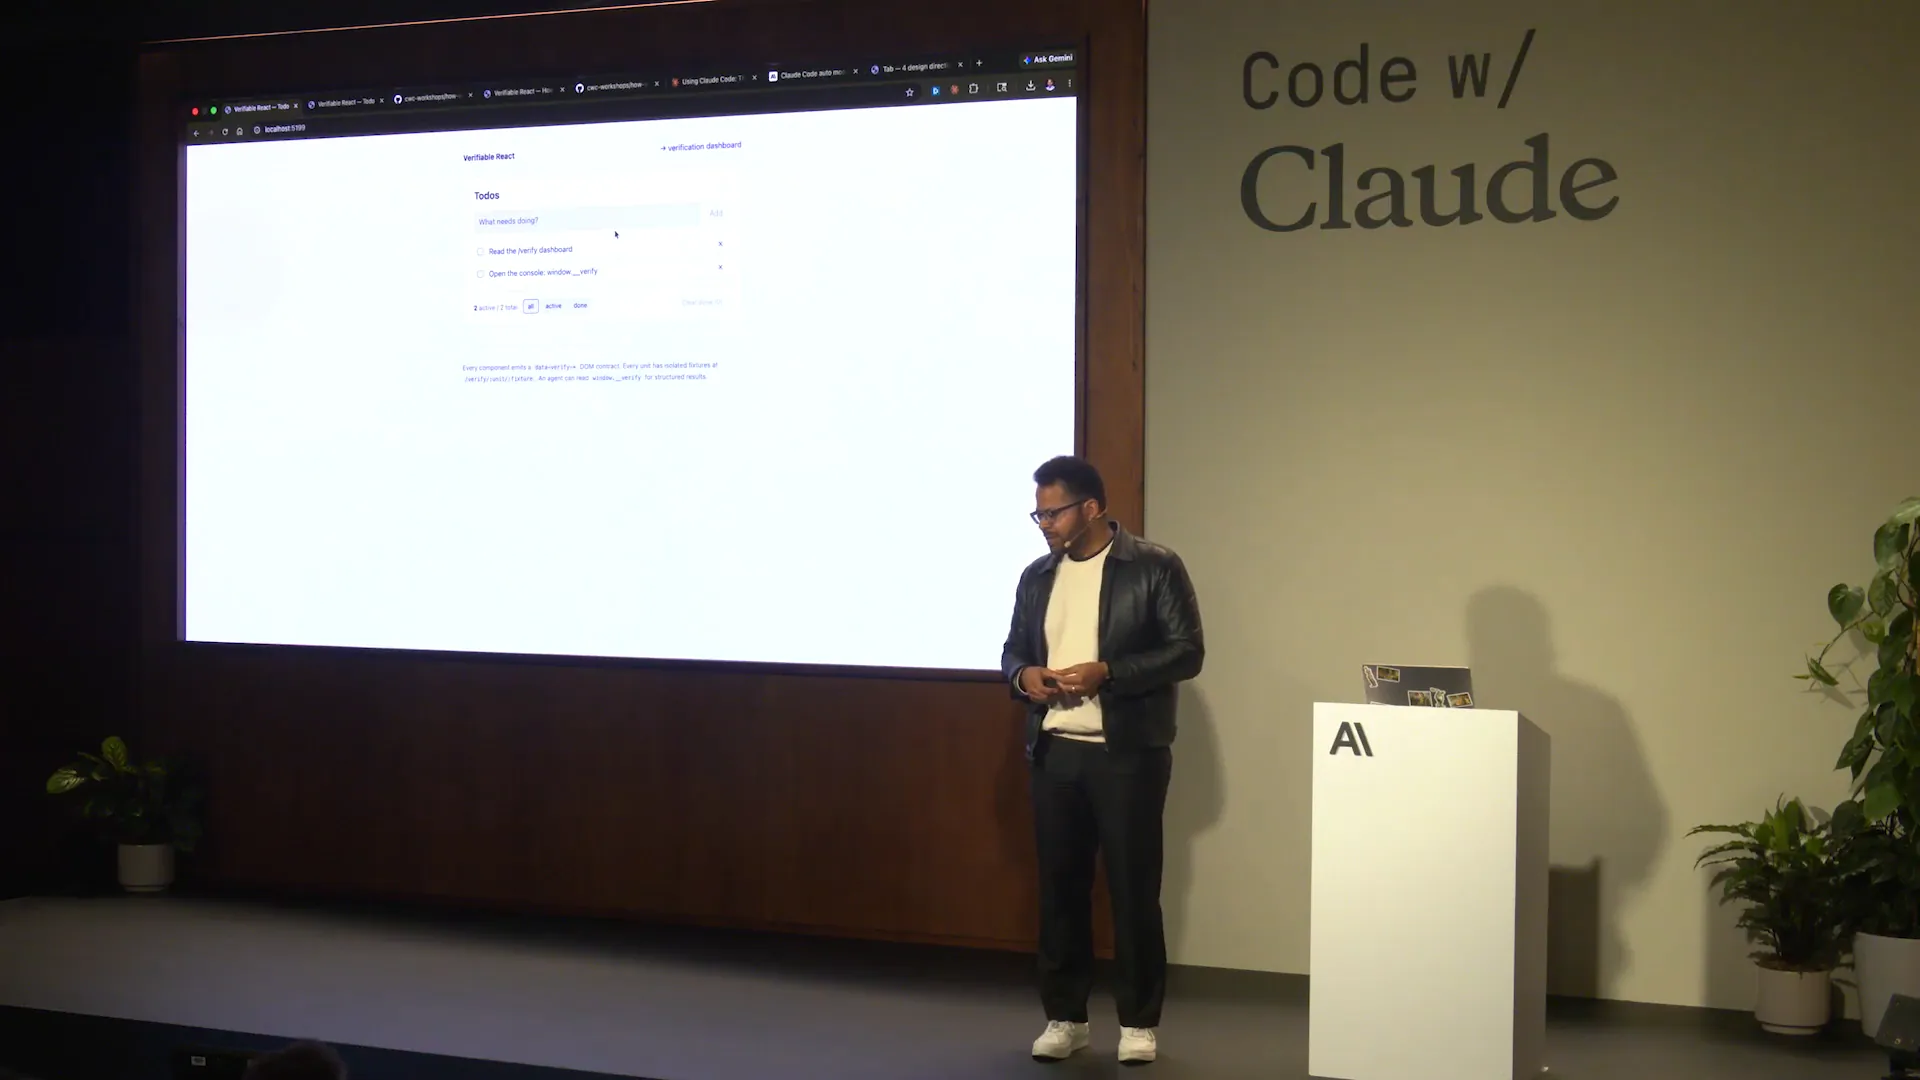Click the Verifiable React title

(x=489, y=157)
